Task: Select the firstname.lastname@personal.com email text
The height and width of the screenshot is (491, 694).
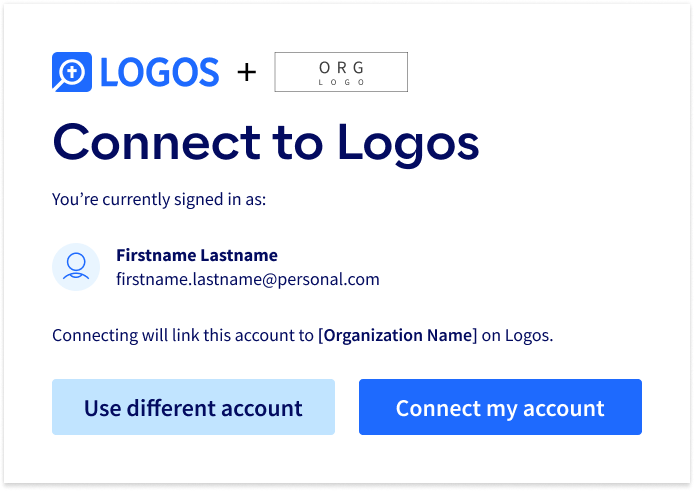Action: pos(248,279)
